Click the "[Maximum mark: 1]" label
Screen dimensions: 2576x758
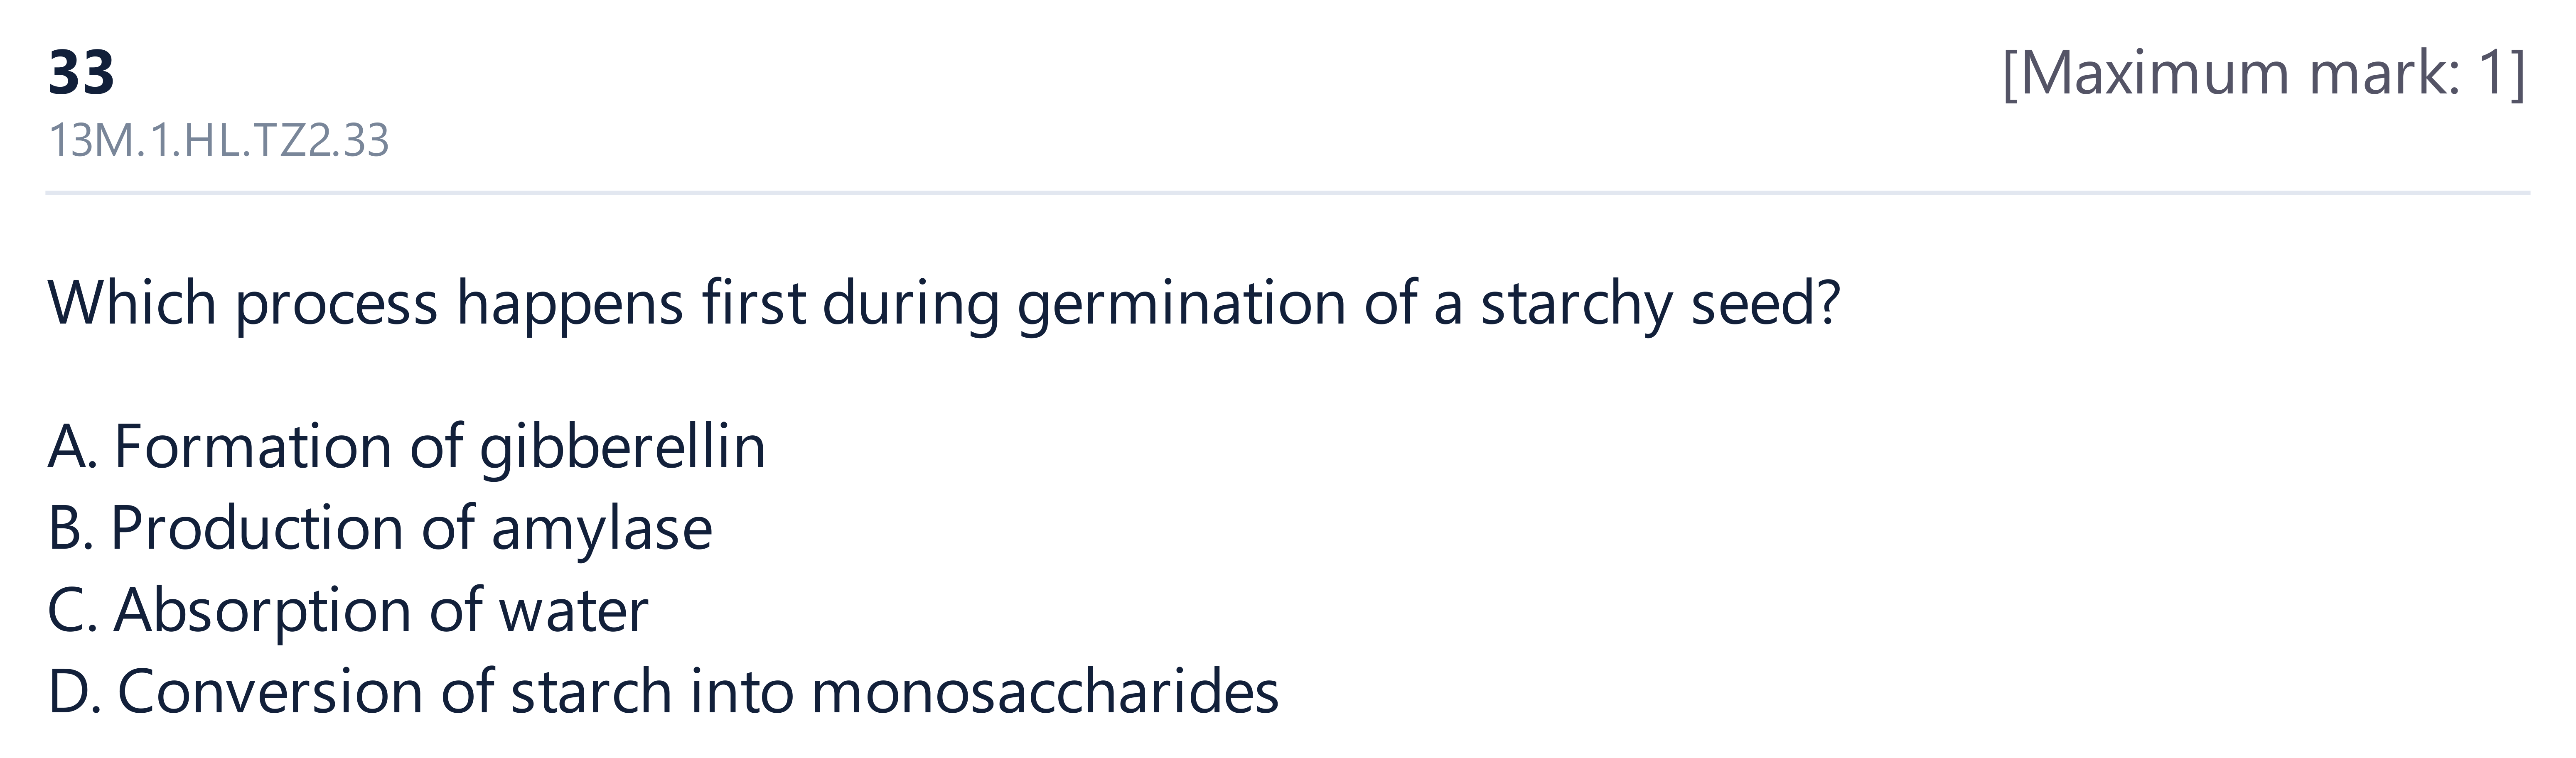click(x=2264, y=74)
